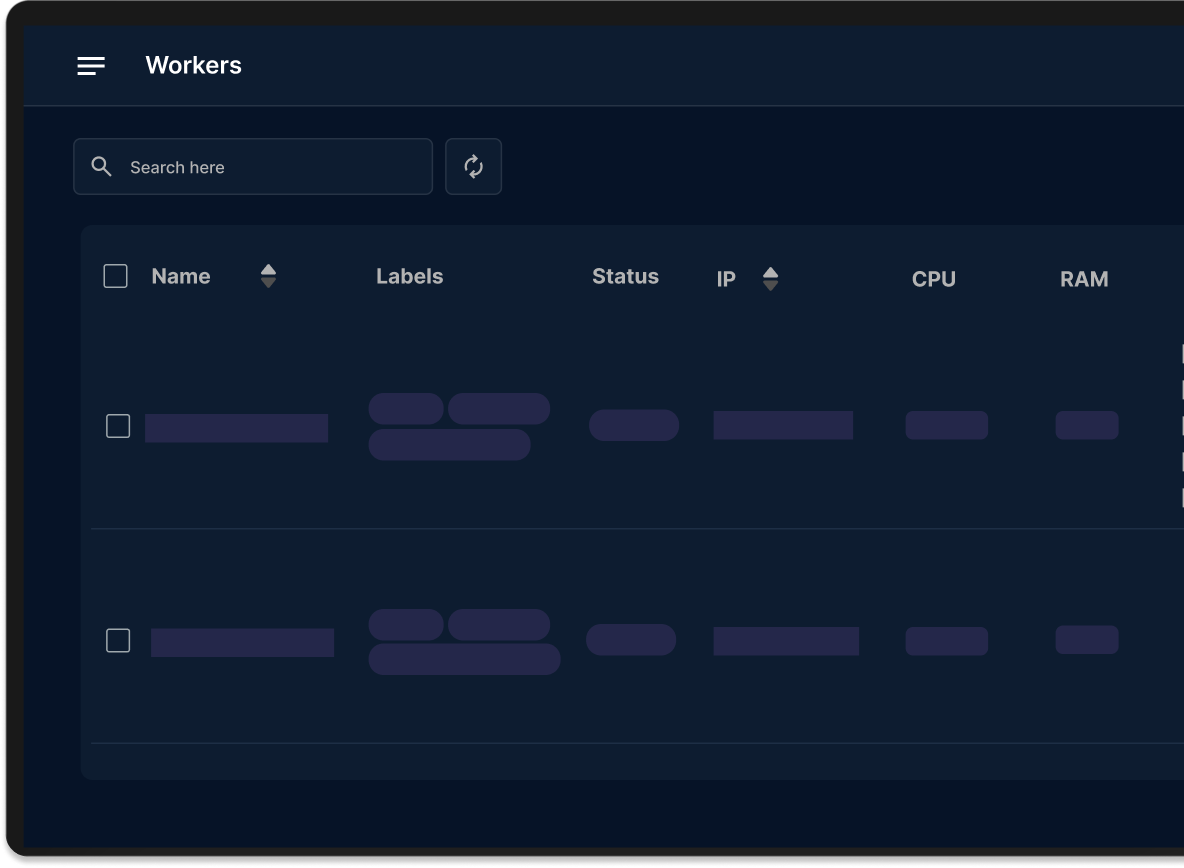Click the RAM column header
Screen dimensions: 1184x868
1083,280
